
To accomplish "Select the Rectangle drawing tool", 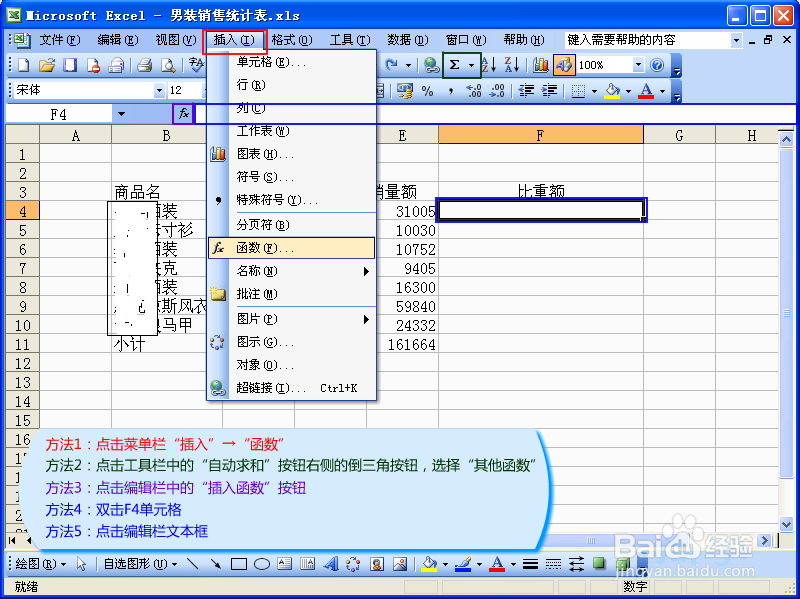I will [239, 564].
